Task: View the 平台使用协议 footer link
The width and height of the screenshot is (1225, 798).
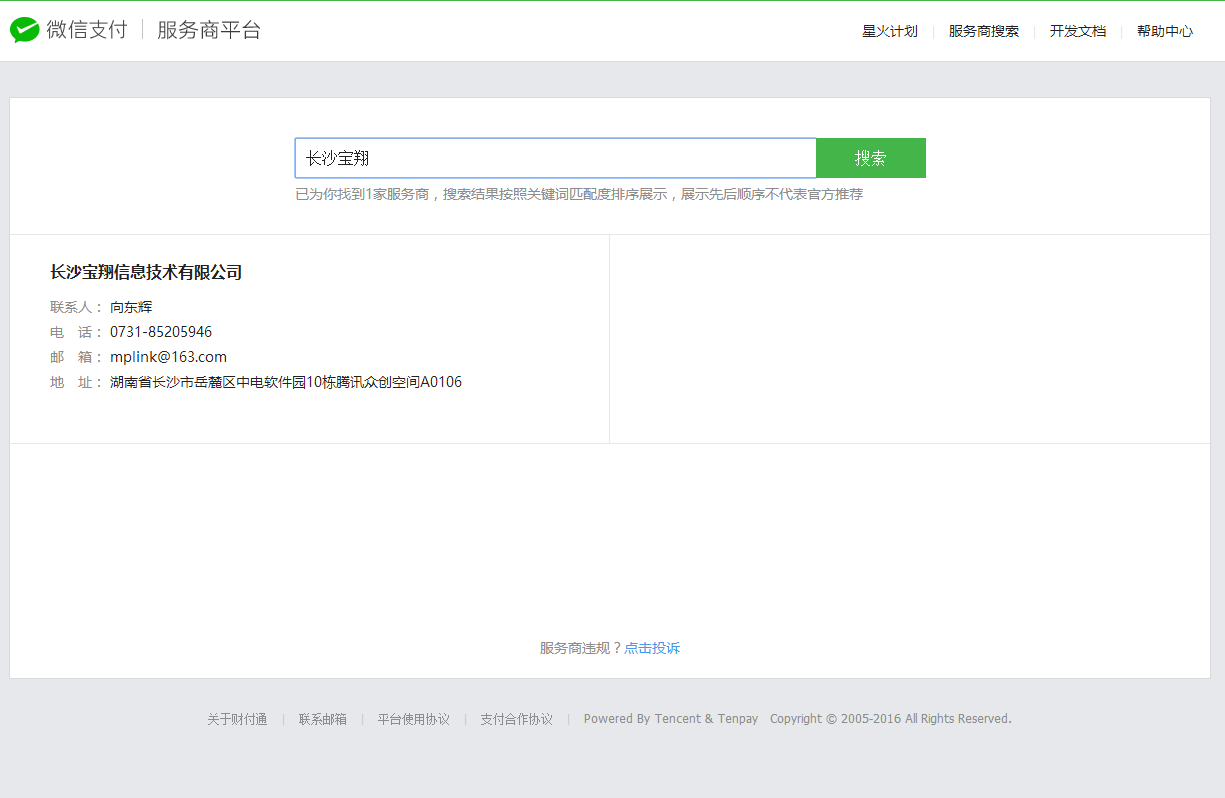Action: click(413, 719)
